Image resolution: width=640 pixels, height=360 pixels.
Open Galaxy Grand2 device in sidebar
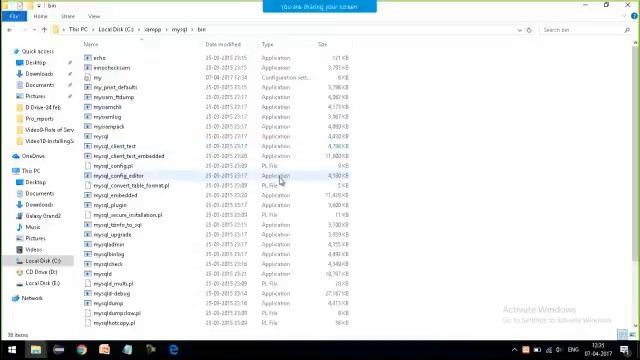coord(43,216)
